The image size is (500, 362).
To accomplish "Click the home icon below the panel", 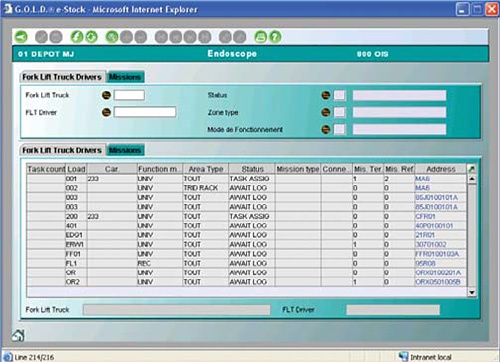I will 18,335.
